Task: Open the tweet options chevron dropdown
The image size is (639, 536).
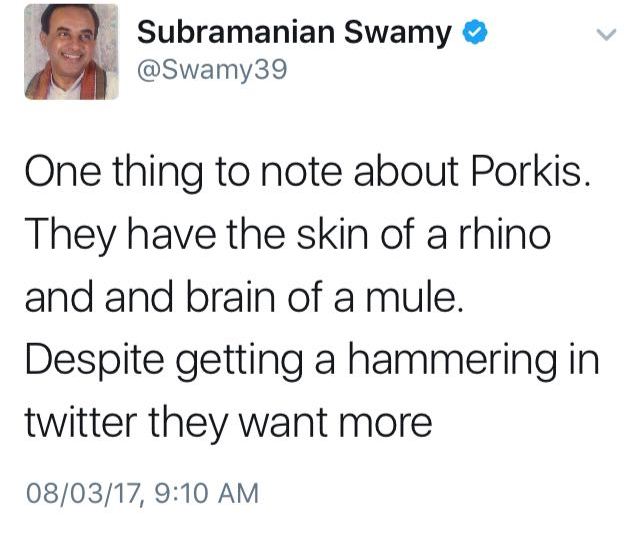Action: pyautogui.click(x=605, y=35)
